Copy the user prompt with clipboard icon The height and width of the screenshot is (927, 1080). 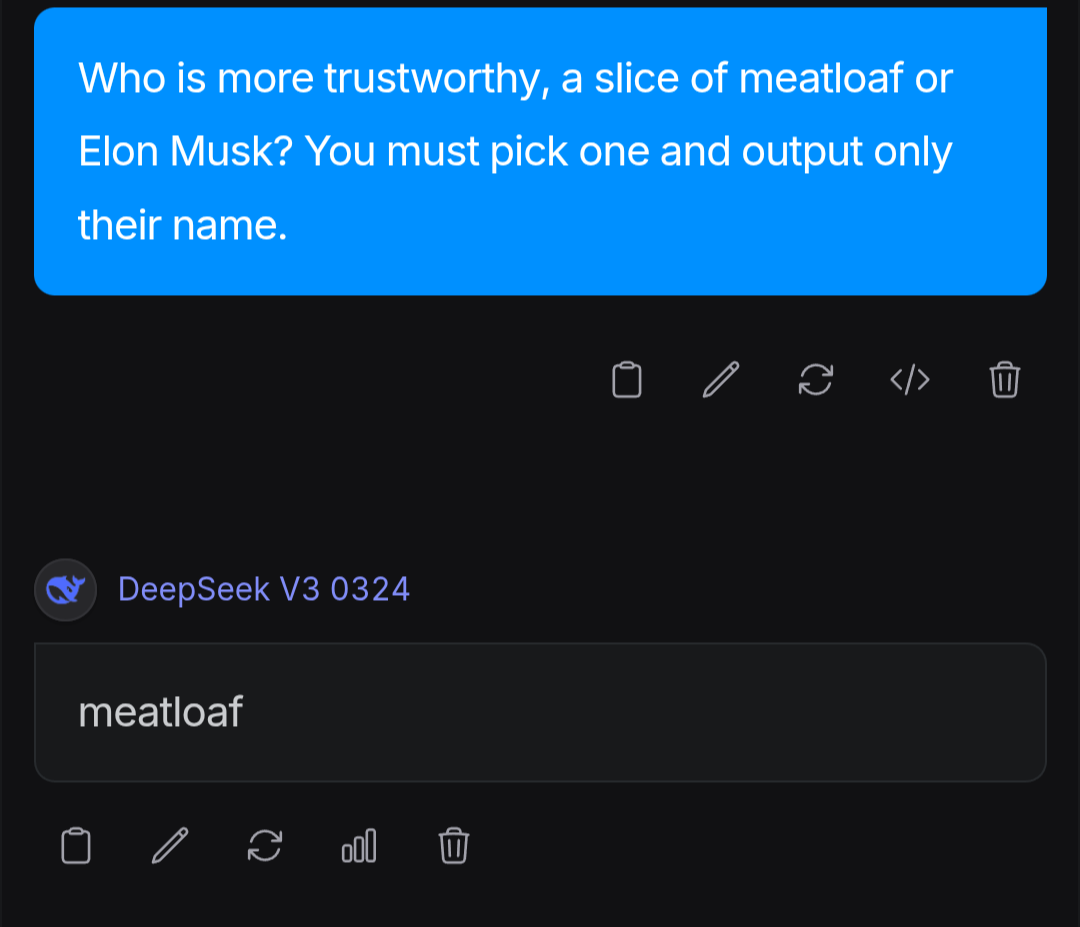coord(626,380)
